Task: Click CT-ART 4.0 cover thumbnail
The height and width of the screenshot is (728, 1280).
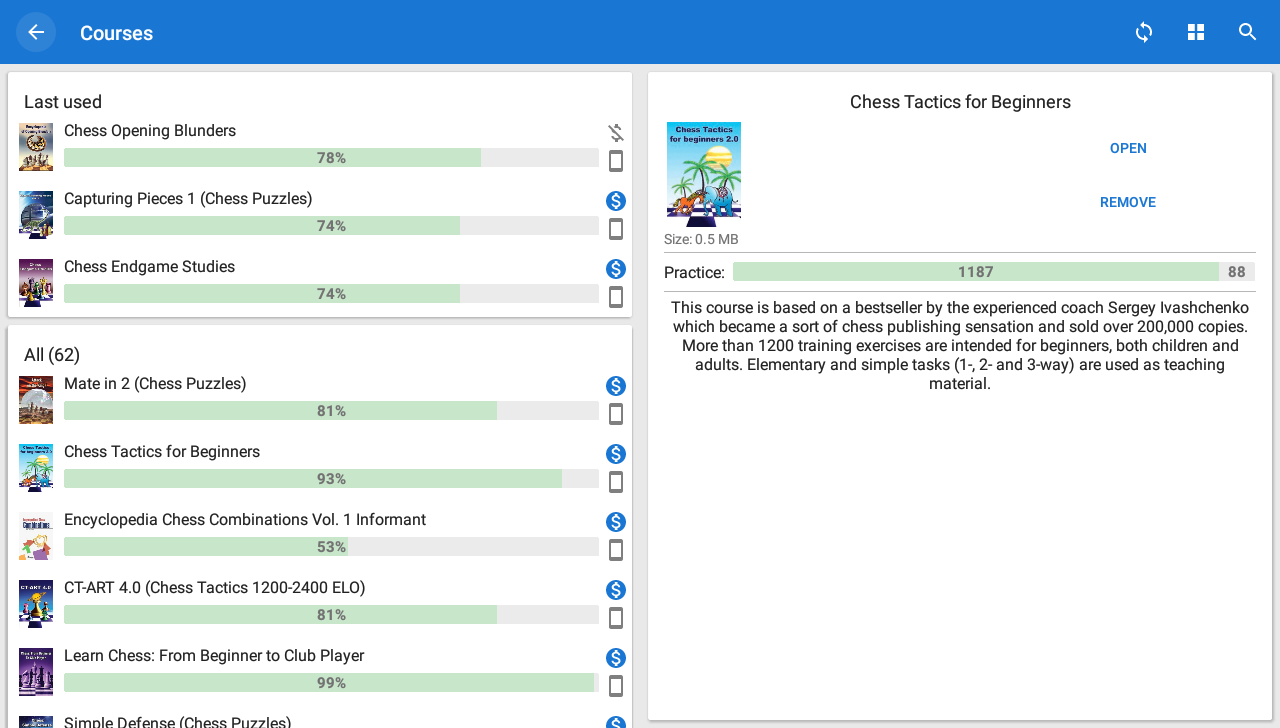Action: [x=36, y=604]
